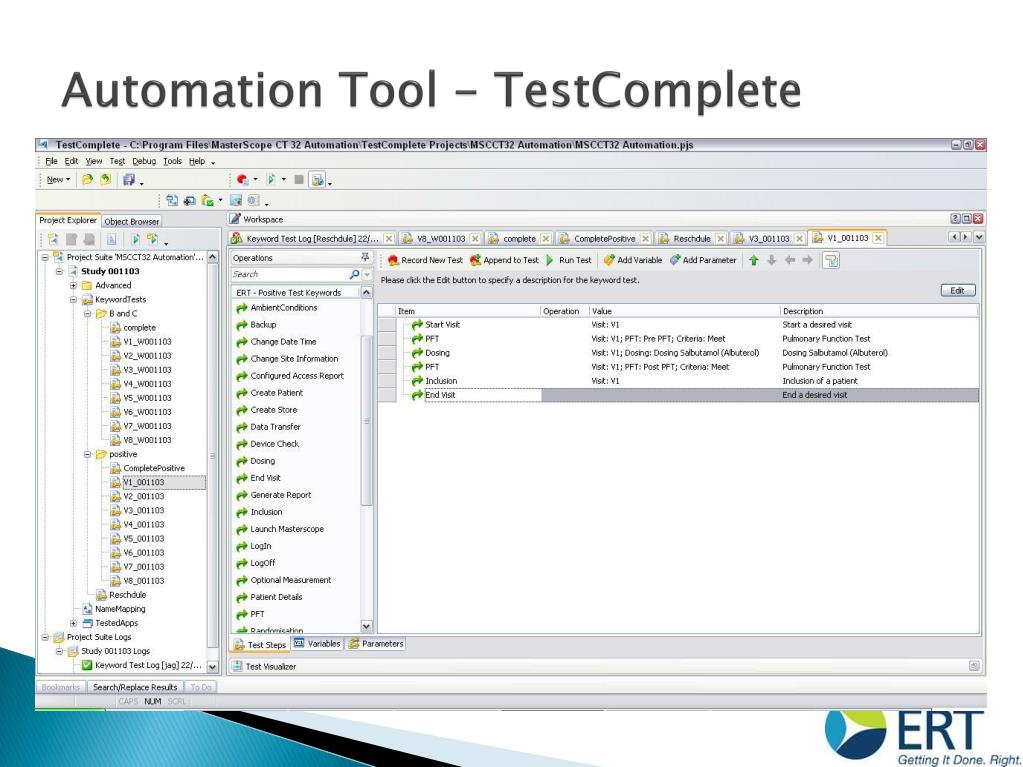1023x767 pixels.
Task: Select NameMapping in project tree
Action: coord(114,609)
